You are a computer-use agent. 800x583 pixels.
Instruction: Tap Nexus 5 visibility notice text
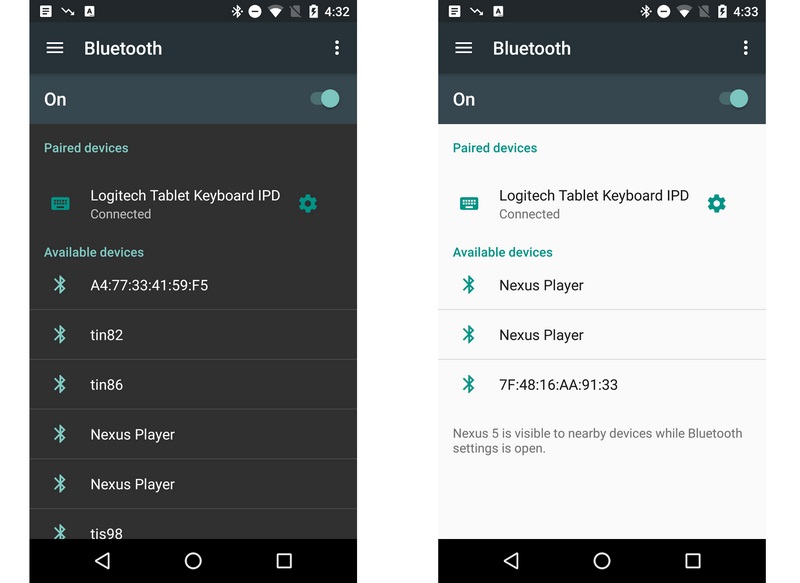click(x=597, y=441)
